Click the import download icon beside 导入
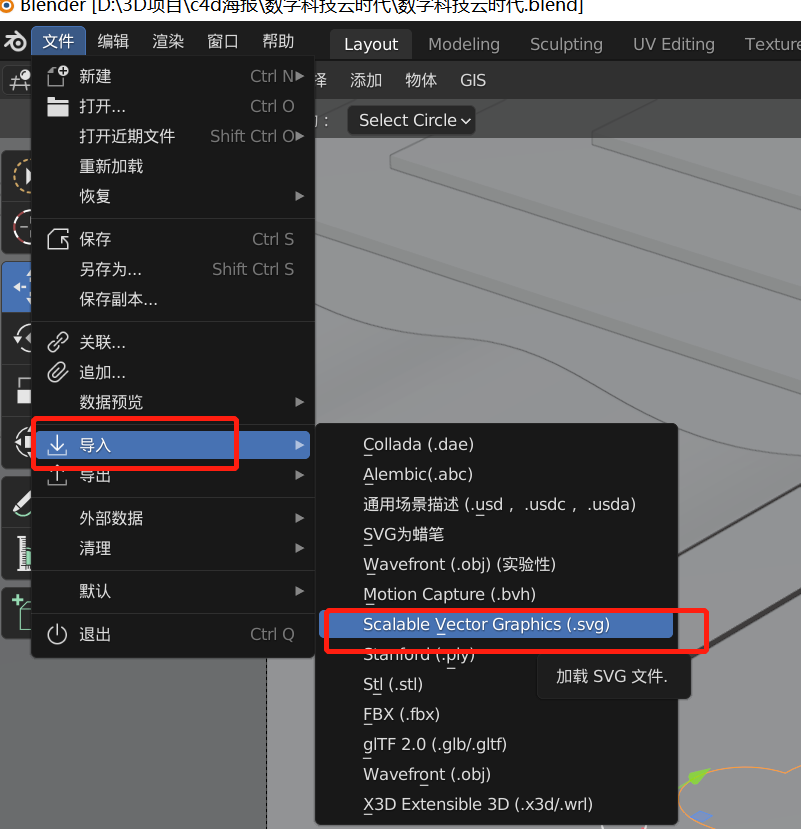 (57, 445)
